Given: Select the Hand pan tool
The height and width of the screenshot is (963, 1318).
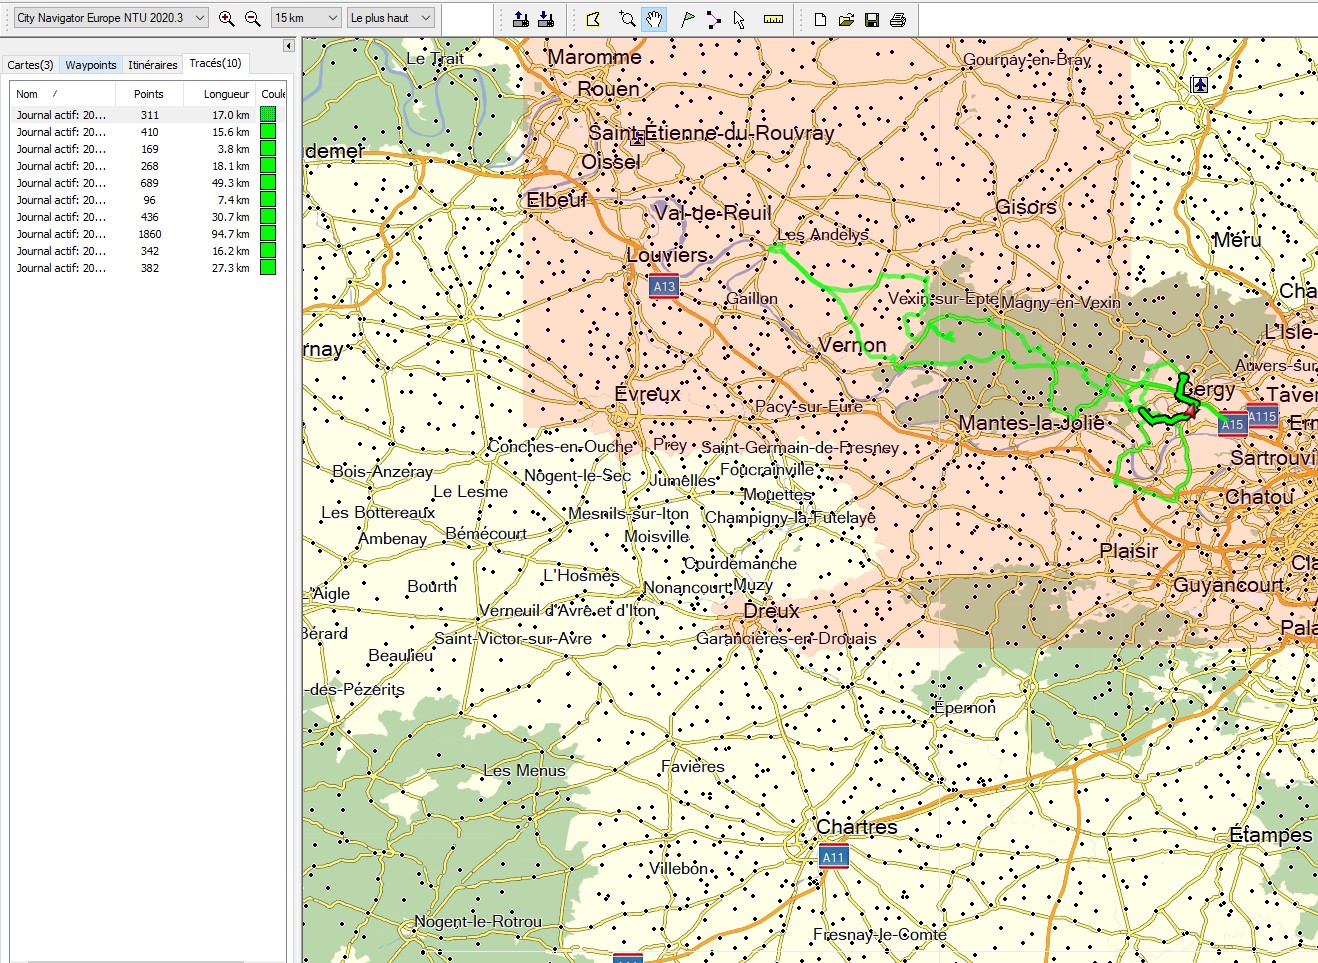Looking at the screenshot, I should (654, 19).
